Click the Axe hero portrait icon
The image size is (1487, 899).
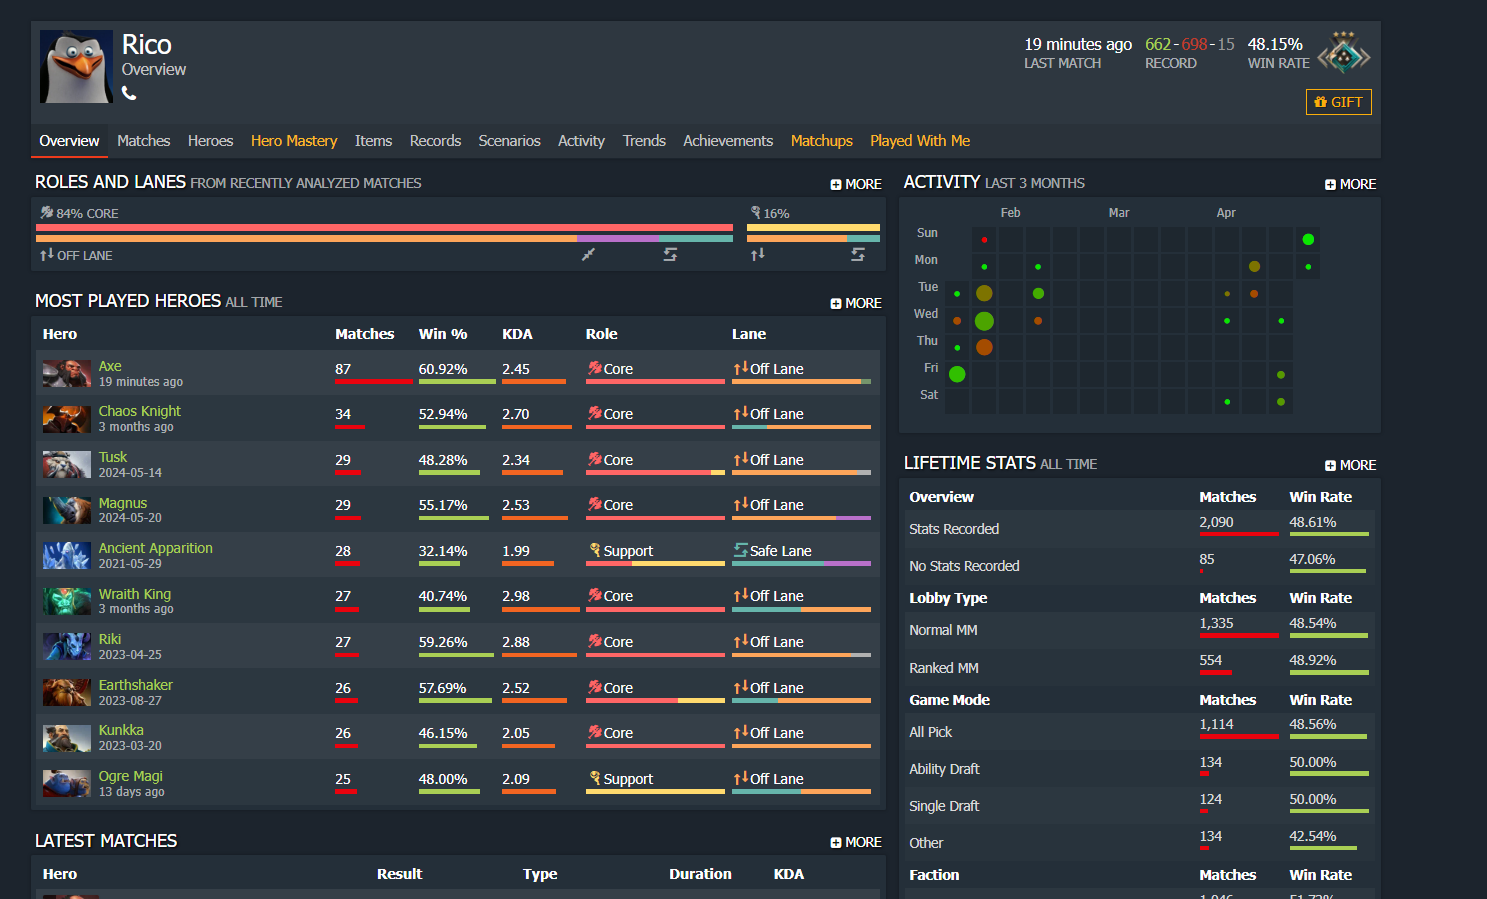[67, 374]
